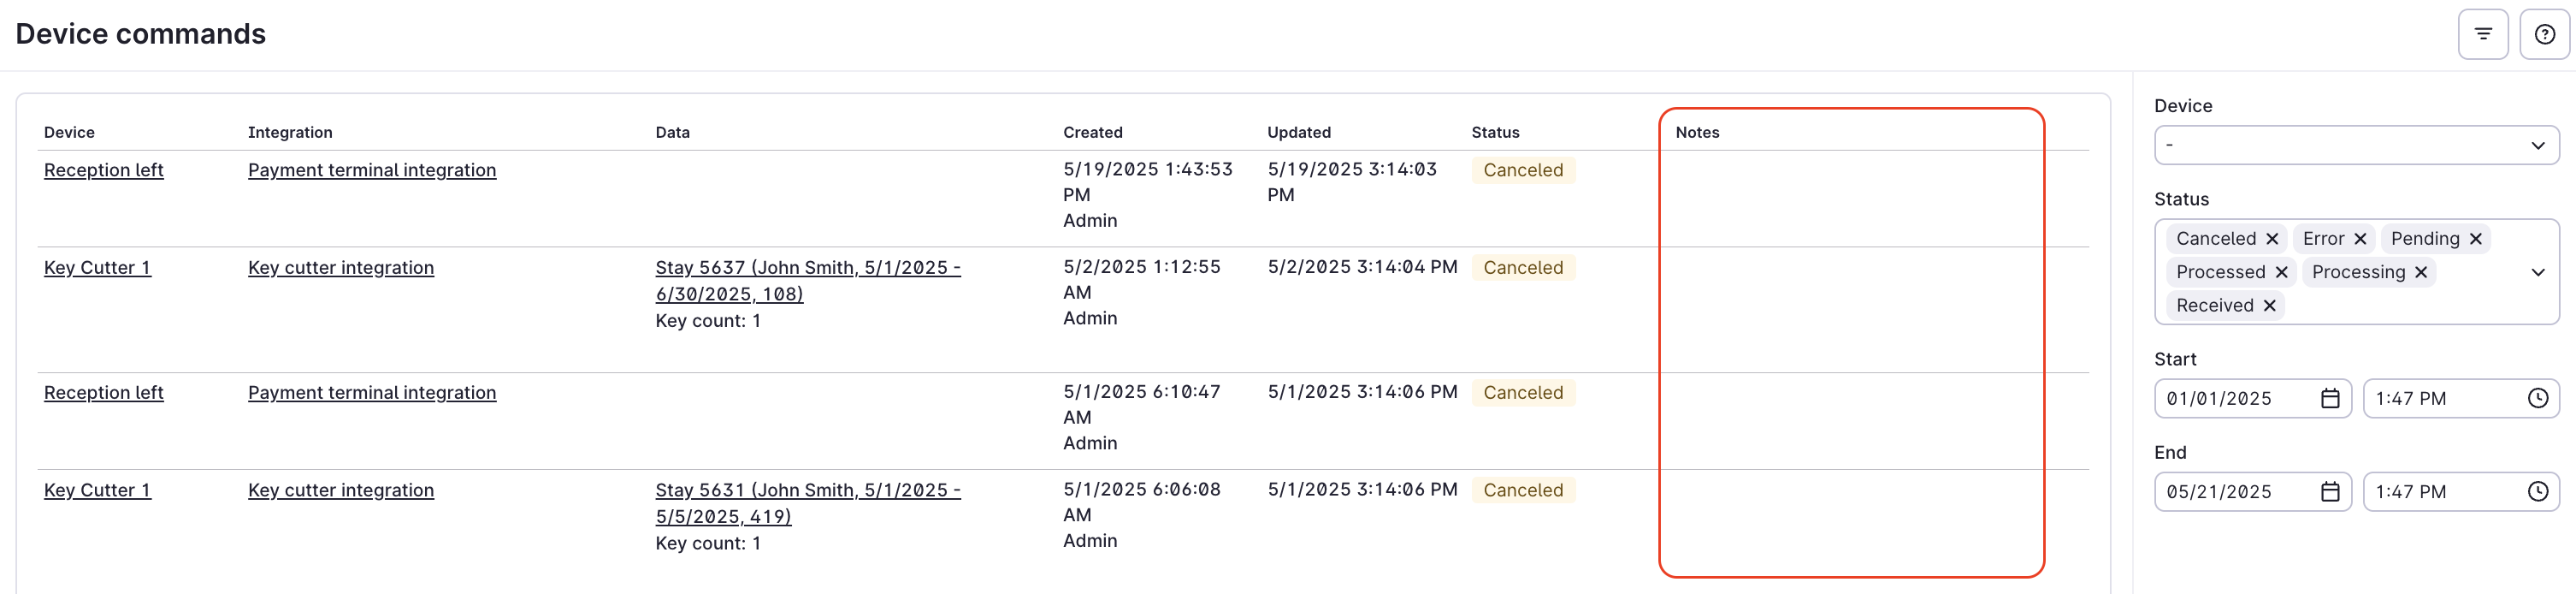The width and height of the screenshot is (2576, 594).
Task: Remove the Processing status filter chip
Action: click(x=2420, y=271)
